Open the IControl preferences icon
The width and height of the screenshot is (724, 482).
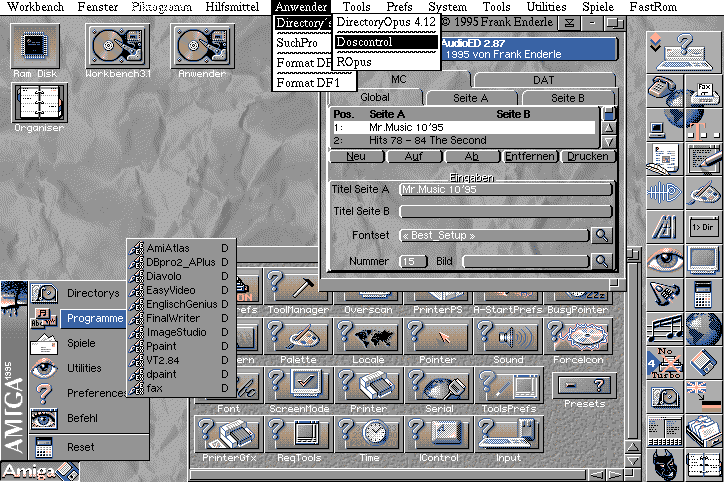pyautogui.click(x=438, y=434)
